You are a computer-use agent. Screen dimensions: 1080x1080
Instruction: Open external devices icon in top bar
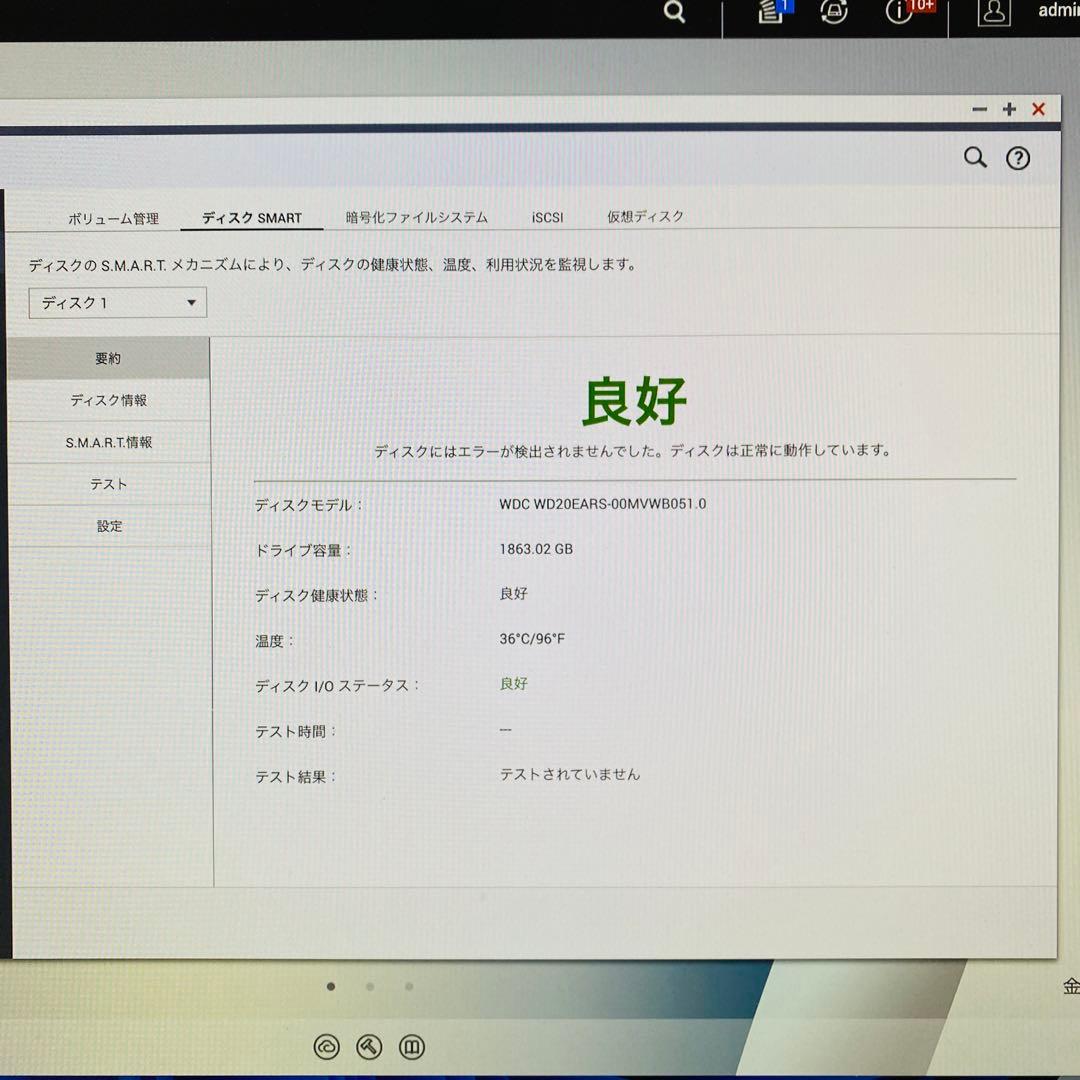click(833, 10)
